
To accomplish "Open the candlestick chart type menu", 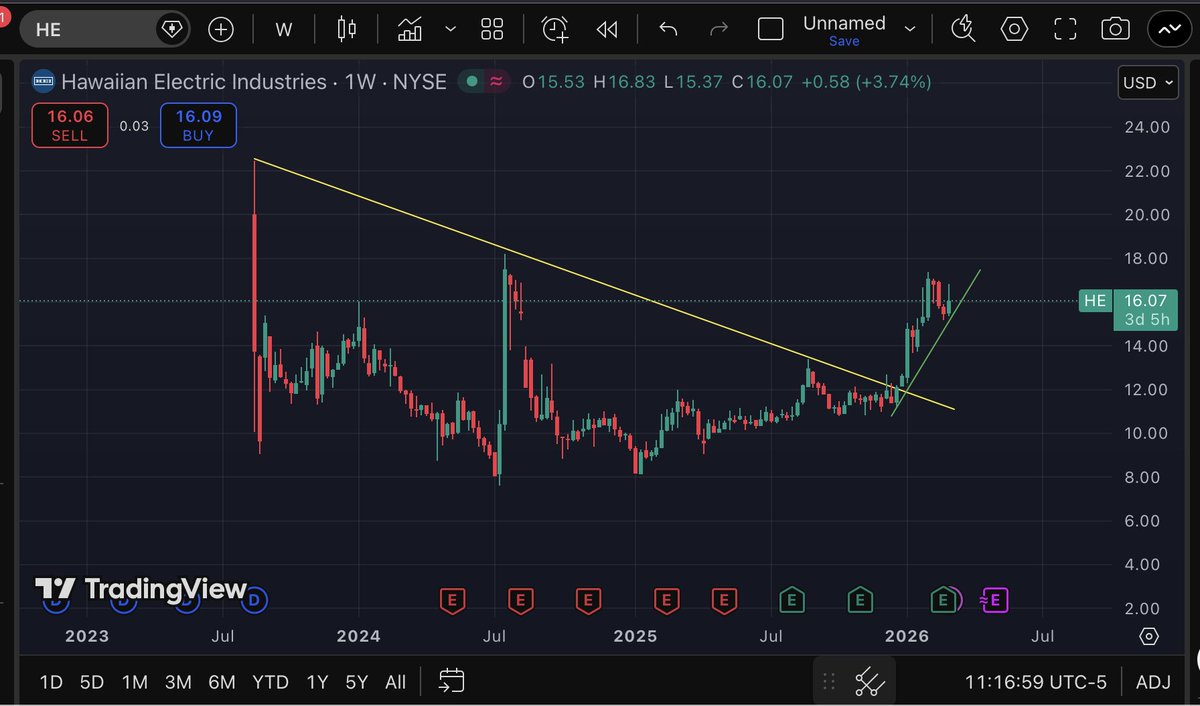I will 347,29.
